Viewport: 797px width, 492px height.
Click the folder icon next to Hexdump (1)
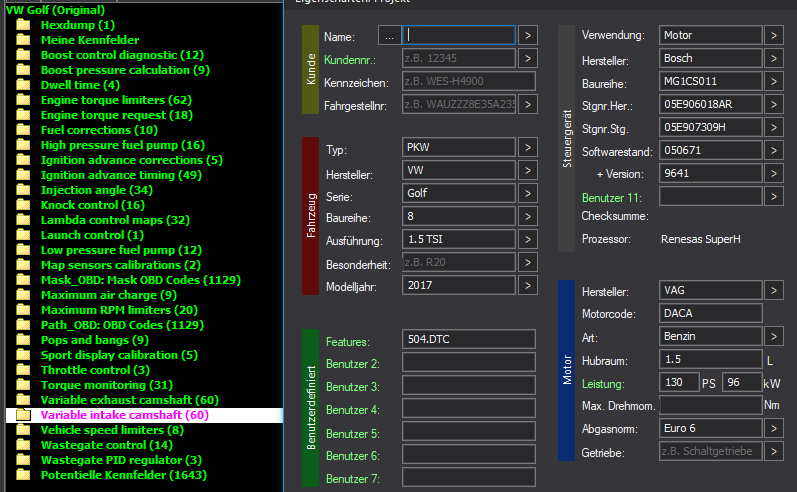(x=23, y=25)
